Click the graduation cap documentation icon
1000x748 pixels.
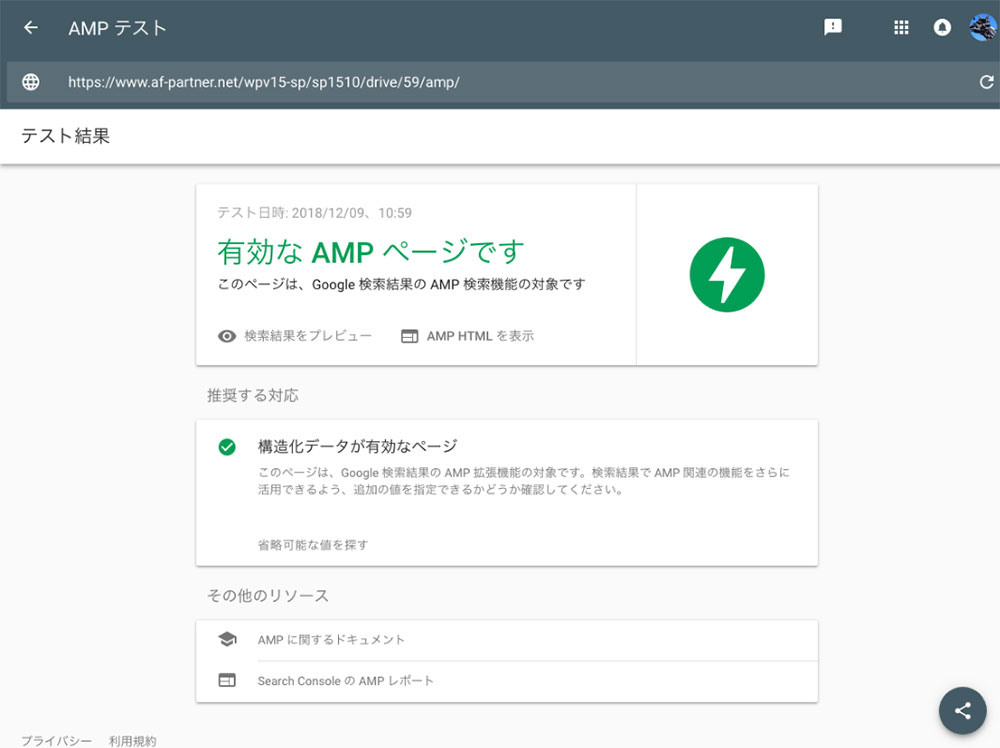pos(227,639)
